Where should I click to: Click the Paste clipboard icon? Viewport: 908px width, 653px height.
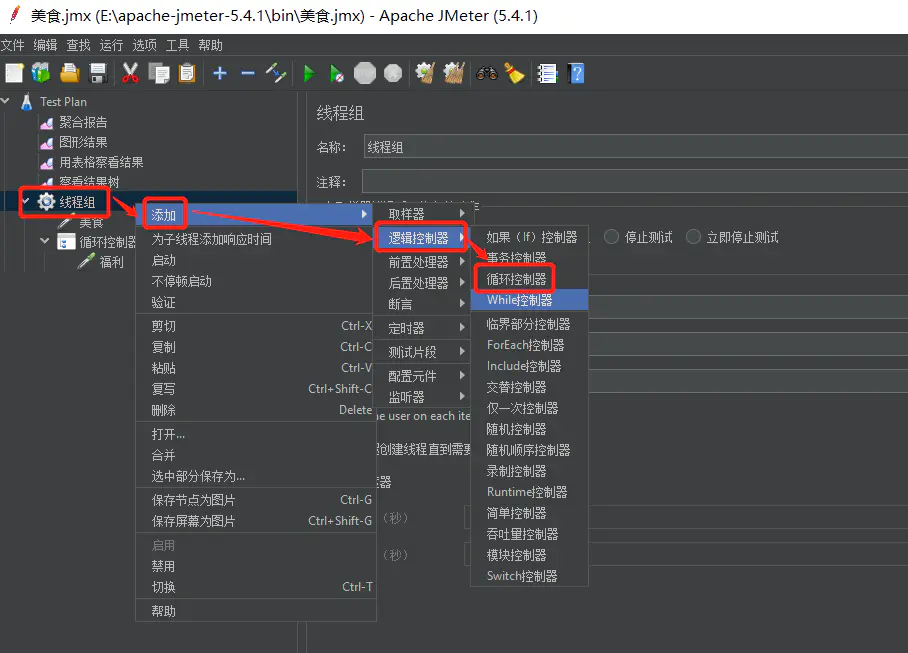pos(187,74)
